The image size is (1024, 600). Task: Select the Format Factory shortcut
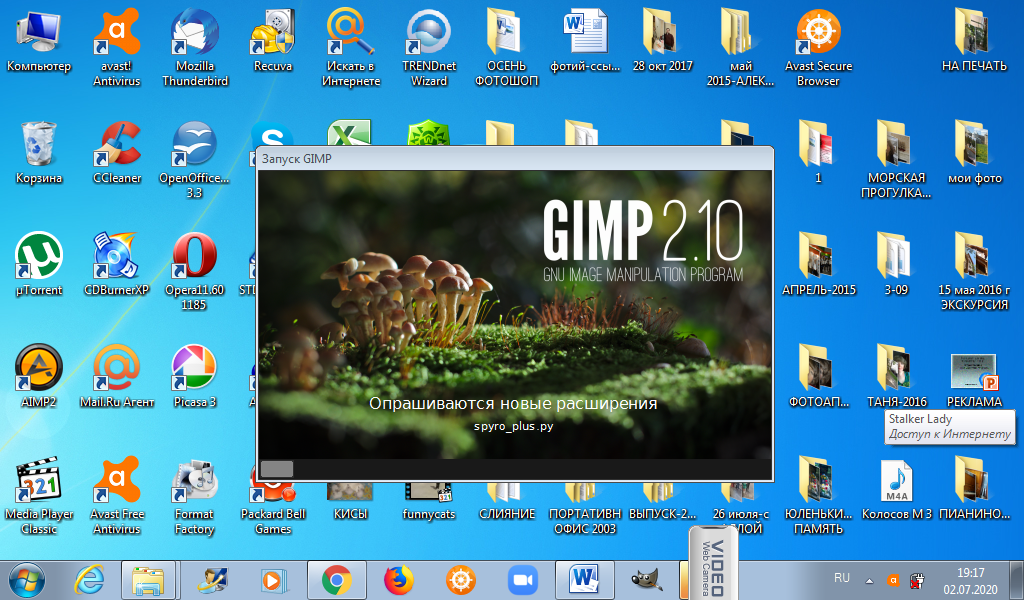pyautogui.click(x=195, y=496)
